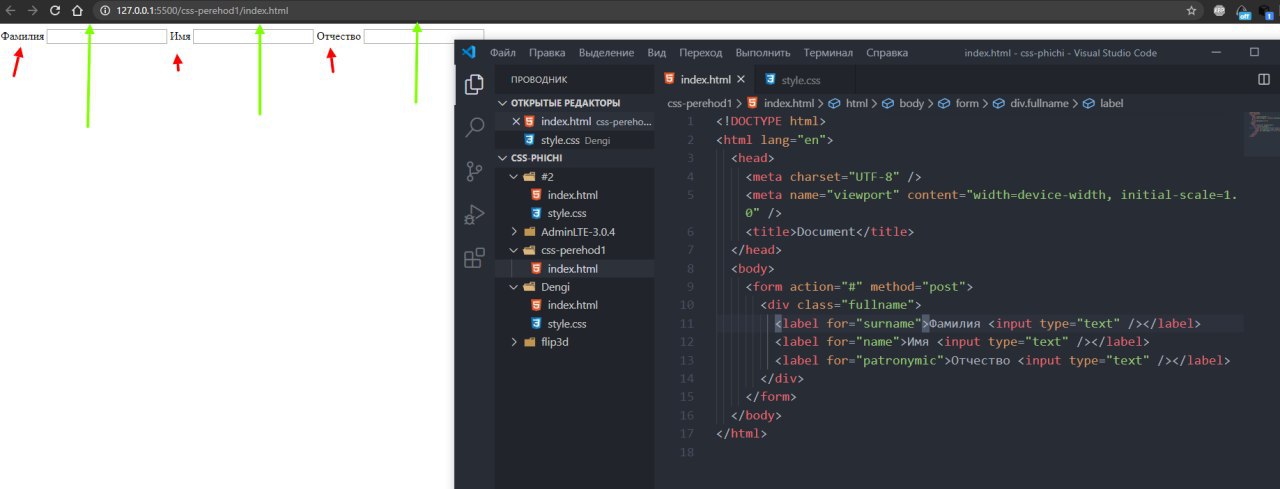Open Run and Debug view in activity bar
The width and height of the screenshot is (1280, 489).
pos(474,215)
